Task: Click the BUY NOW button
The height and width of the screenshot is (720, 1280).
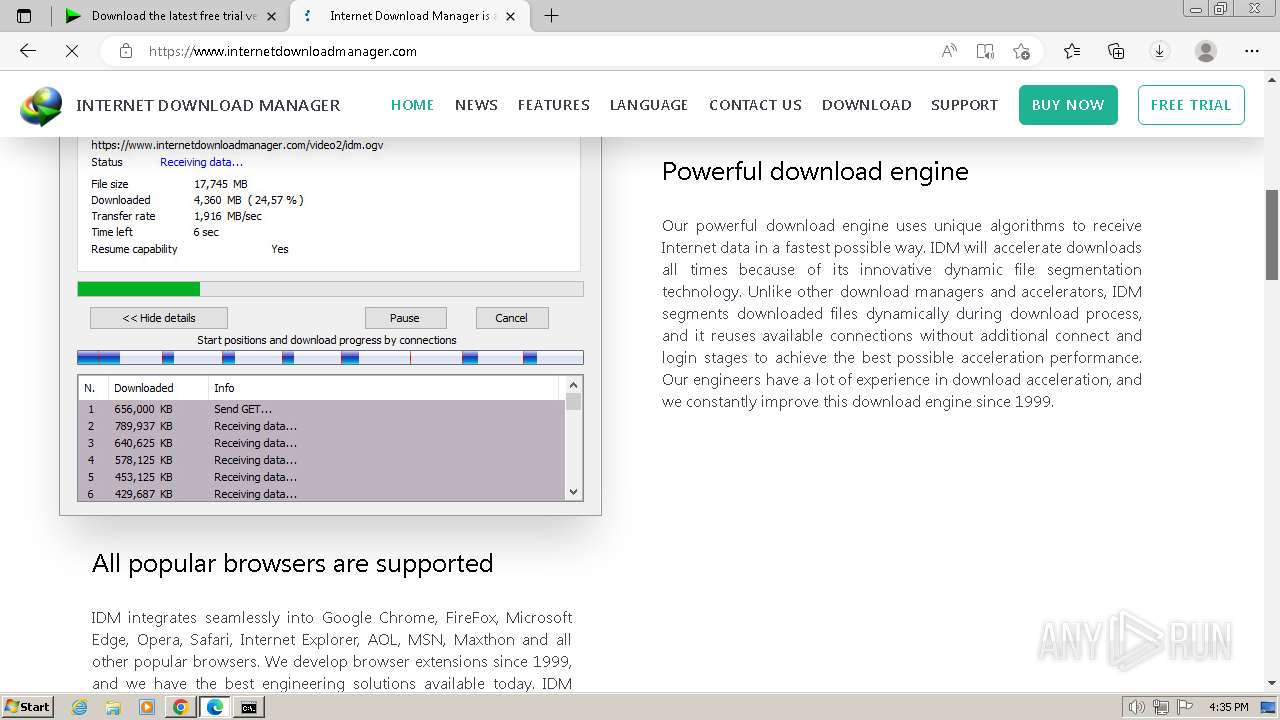Action: (x=1068, y=105)
